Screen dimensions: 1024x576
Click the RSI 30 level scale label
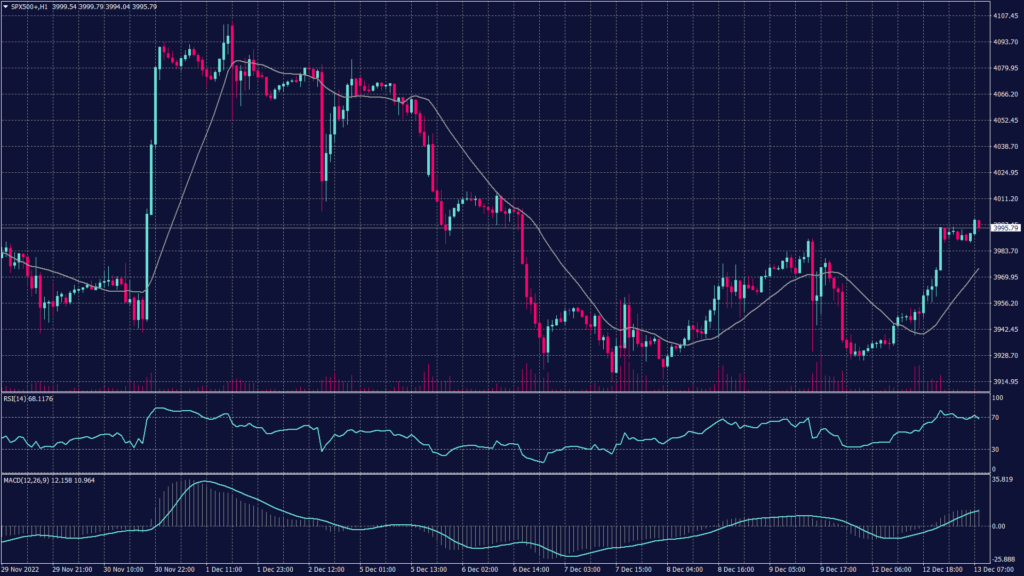[995, 449]
